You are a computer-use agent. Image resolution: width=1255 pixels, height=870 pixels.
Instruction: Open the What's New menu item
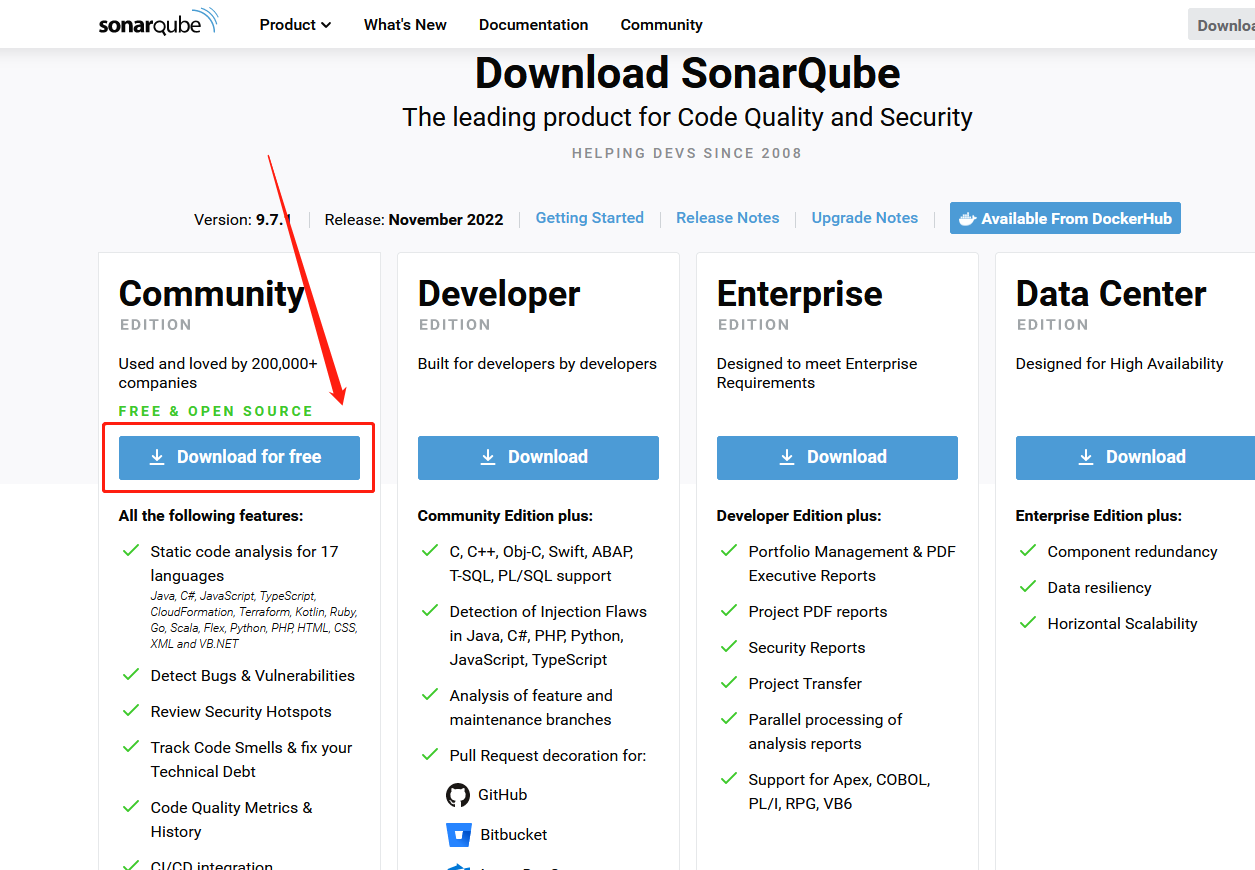[x=405, y=24]
